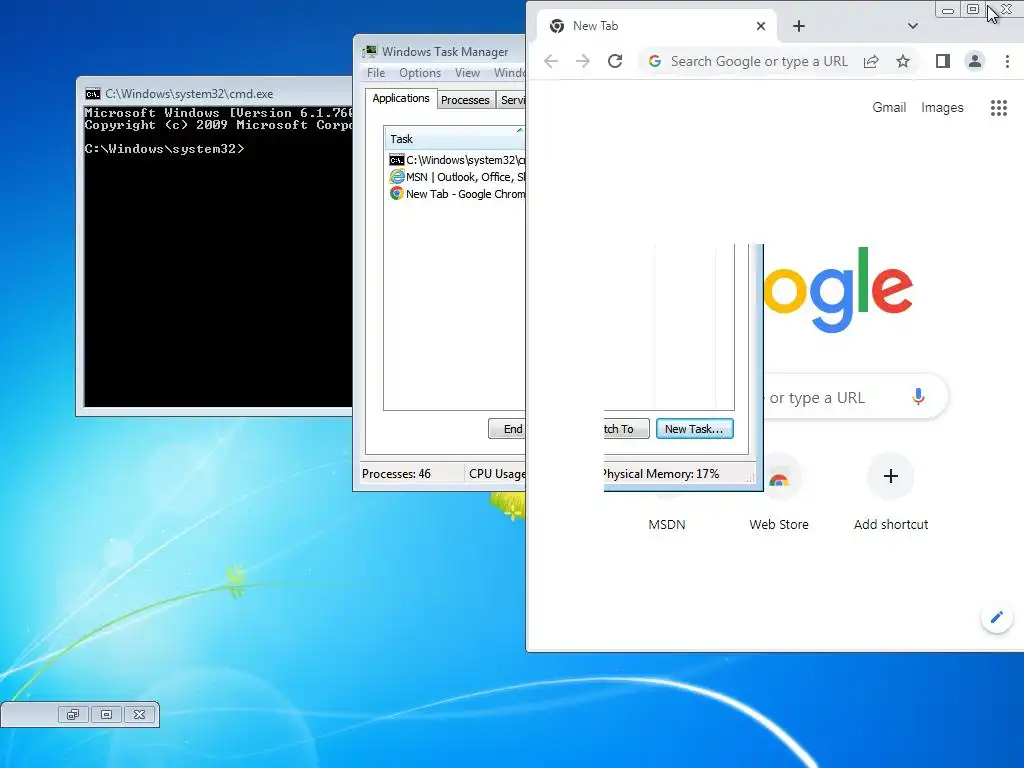
Task: Click the Chrome icon on the New Tab tab
Action: (x=557, y=26)
